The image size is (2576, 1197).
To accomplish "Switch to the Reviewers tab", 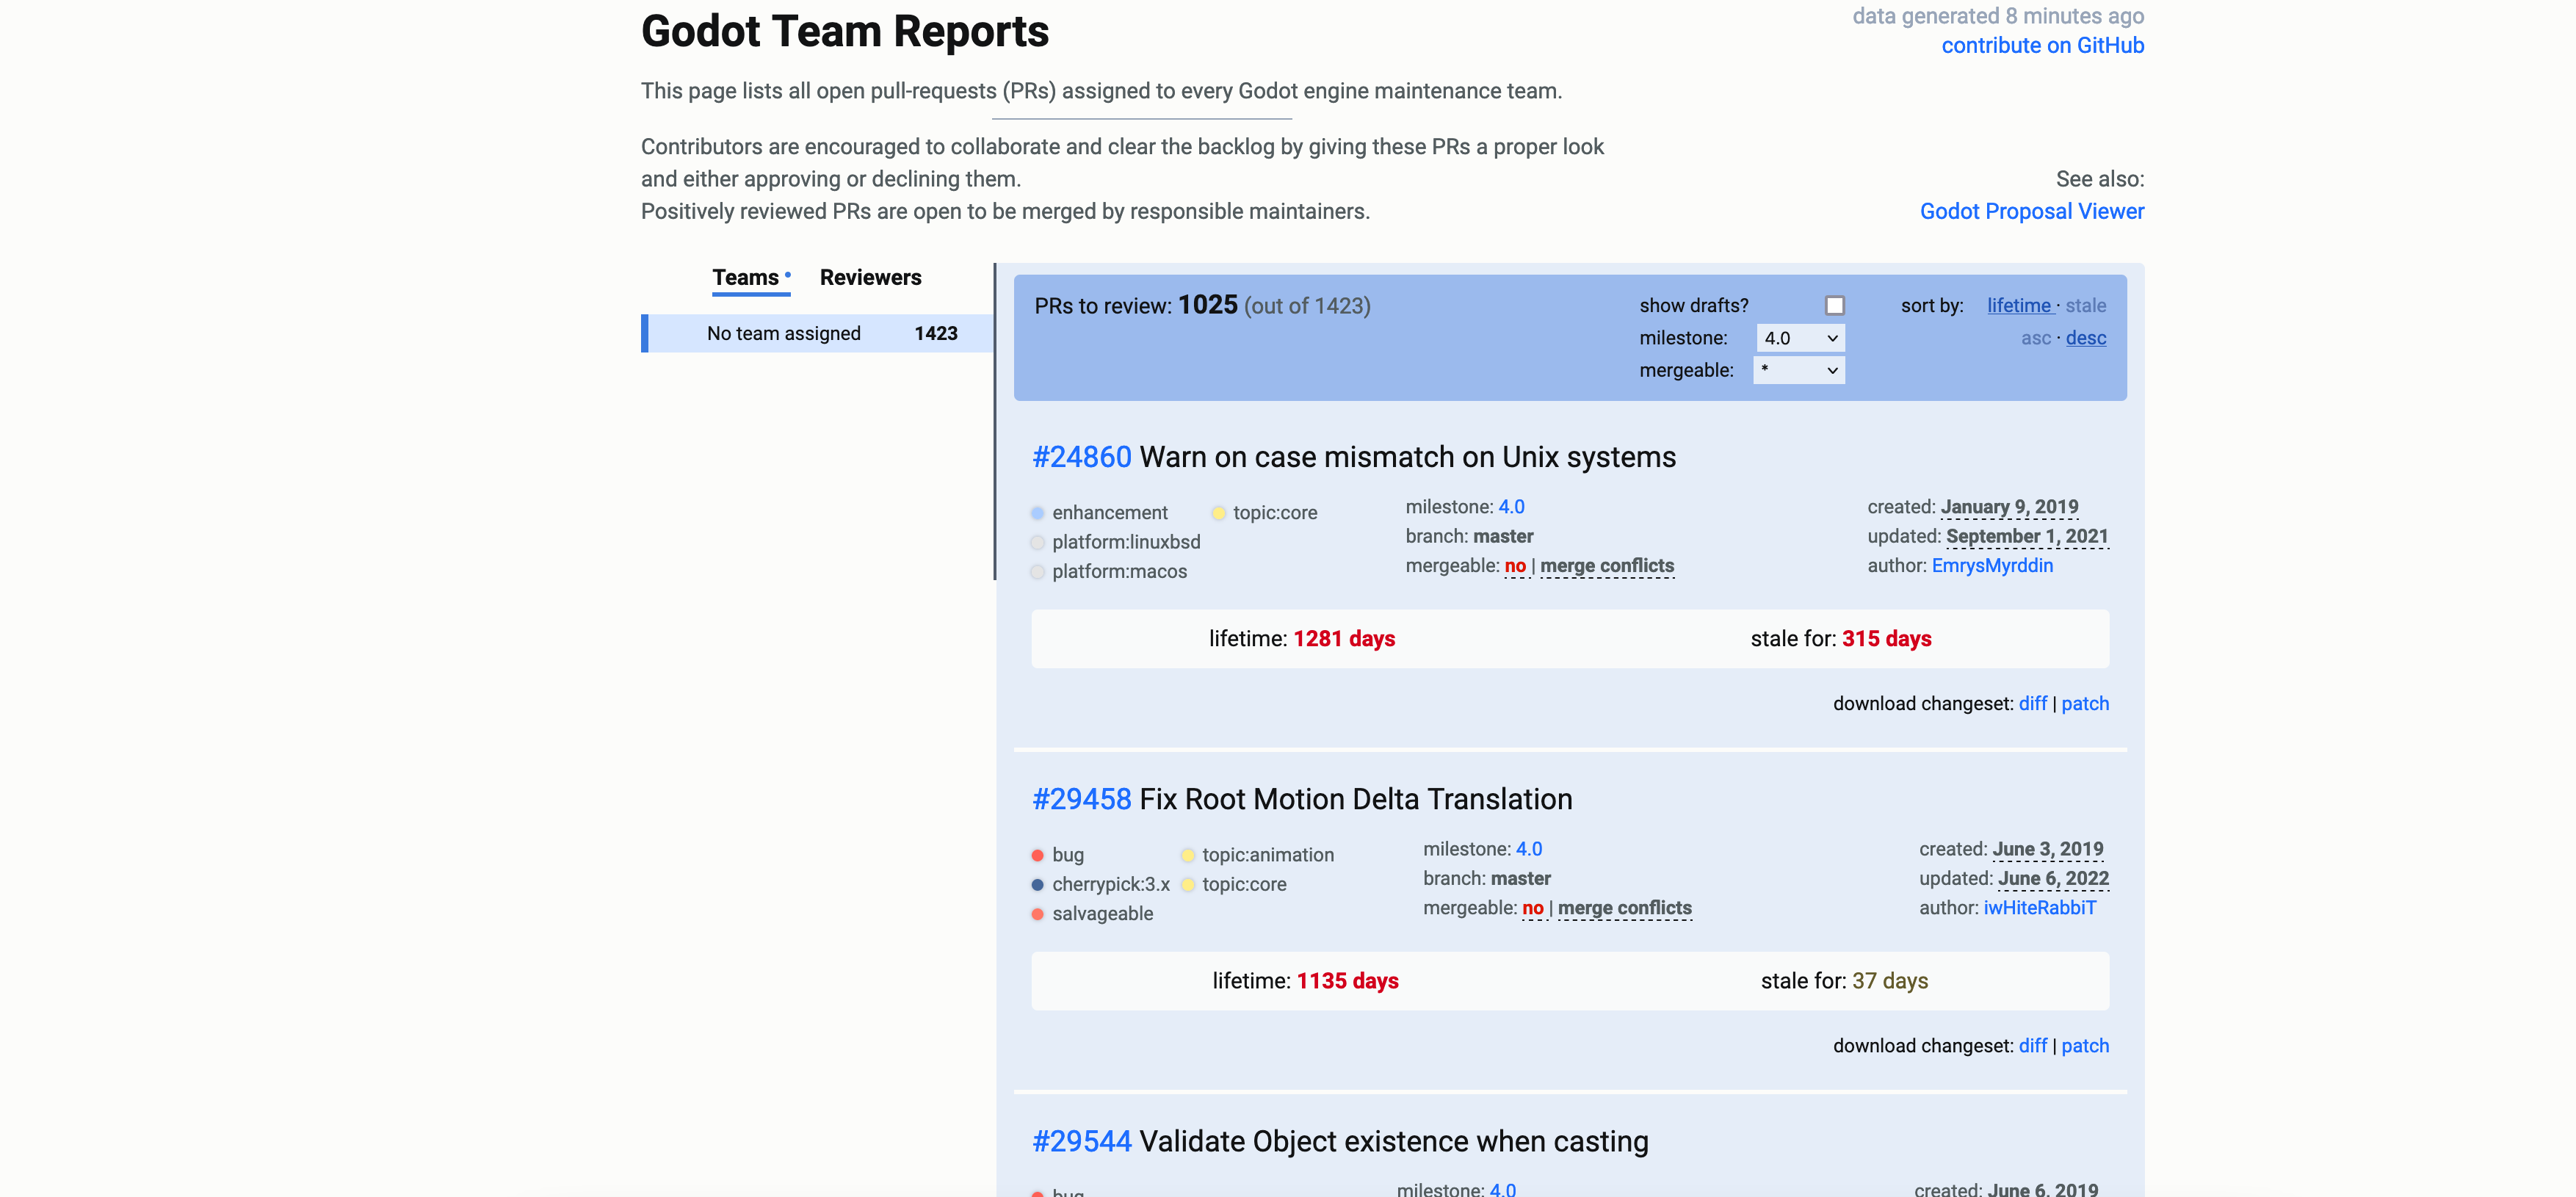I will (870, 277).
